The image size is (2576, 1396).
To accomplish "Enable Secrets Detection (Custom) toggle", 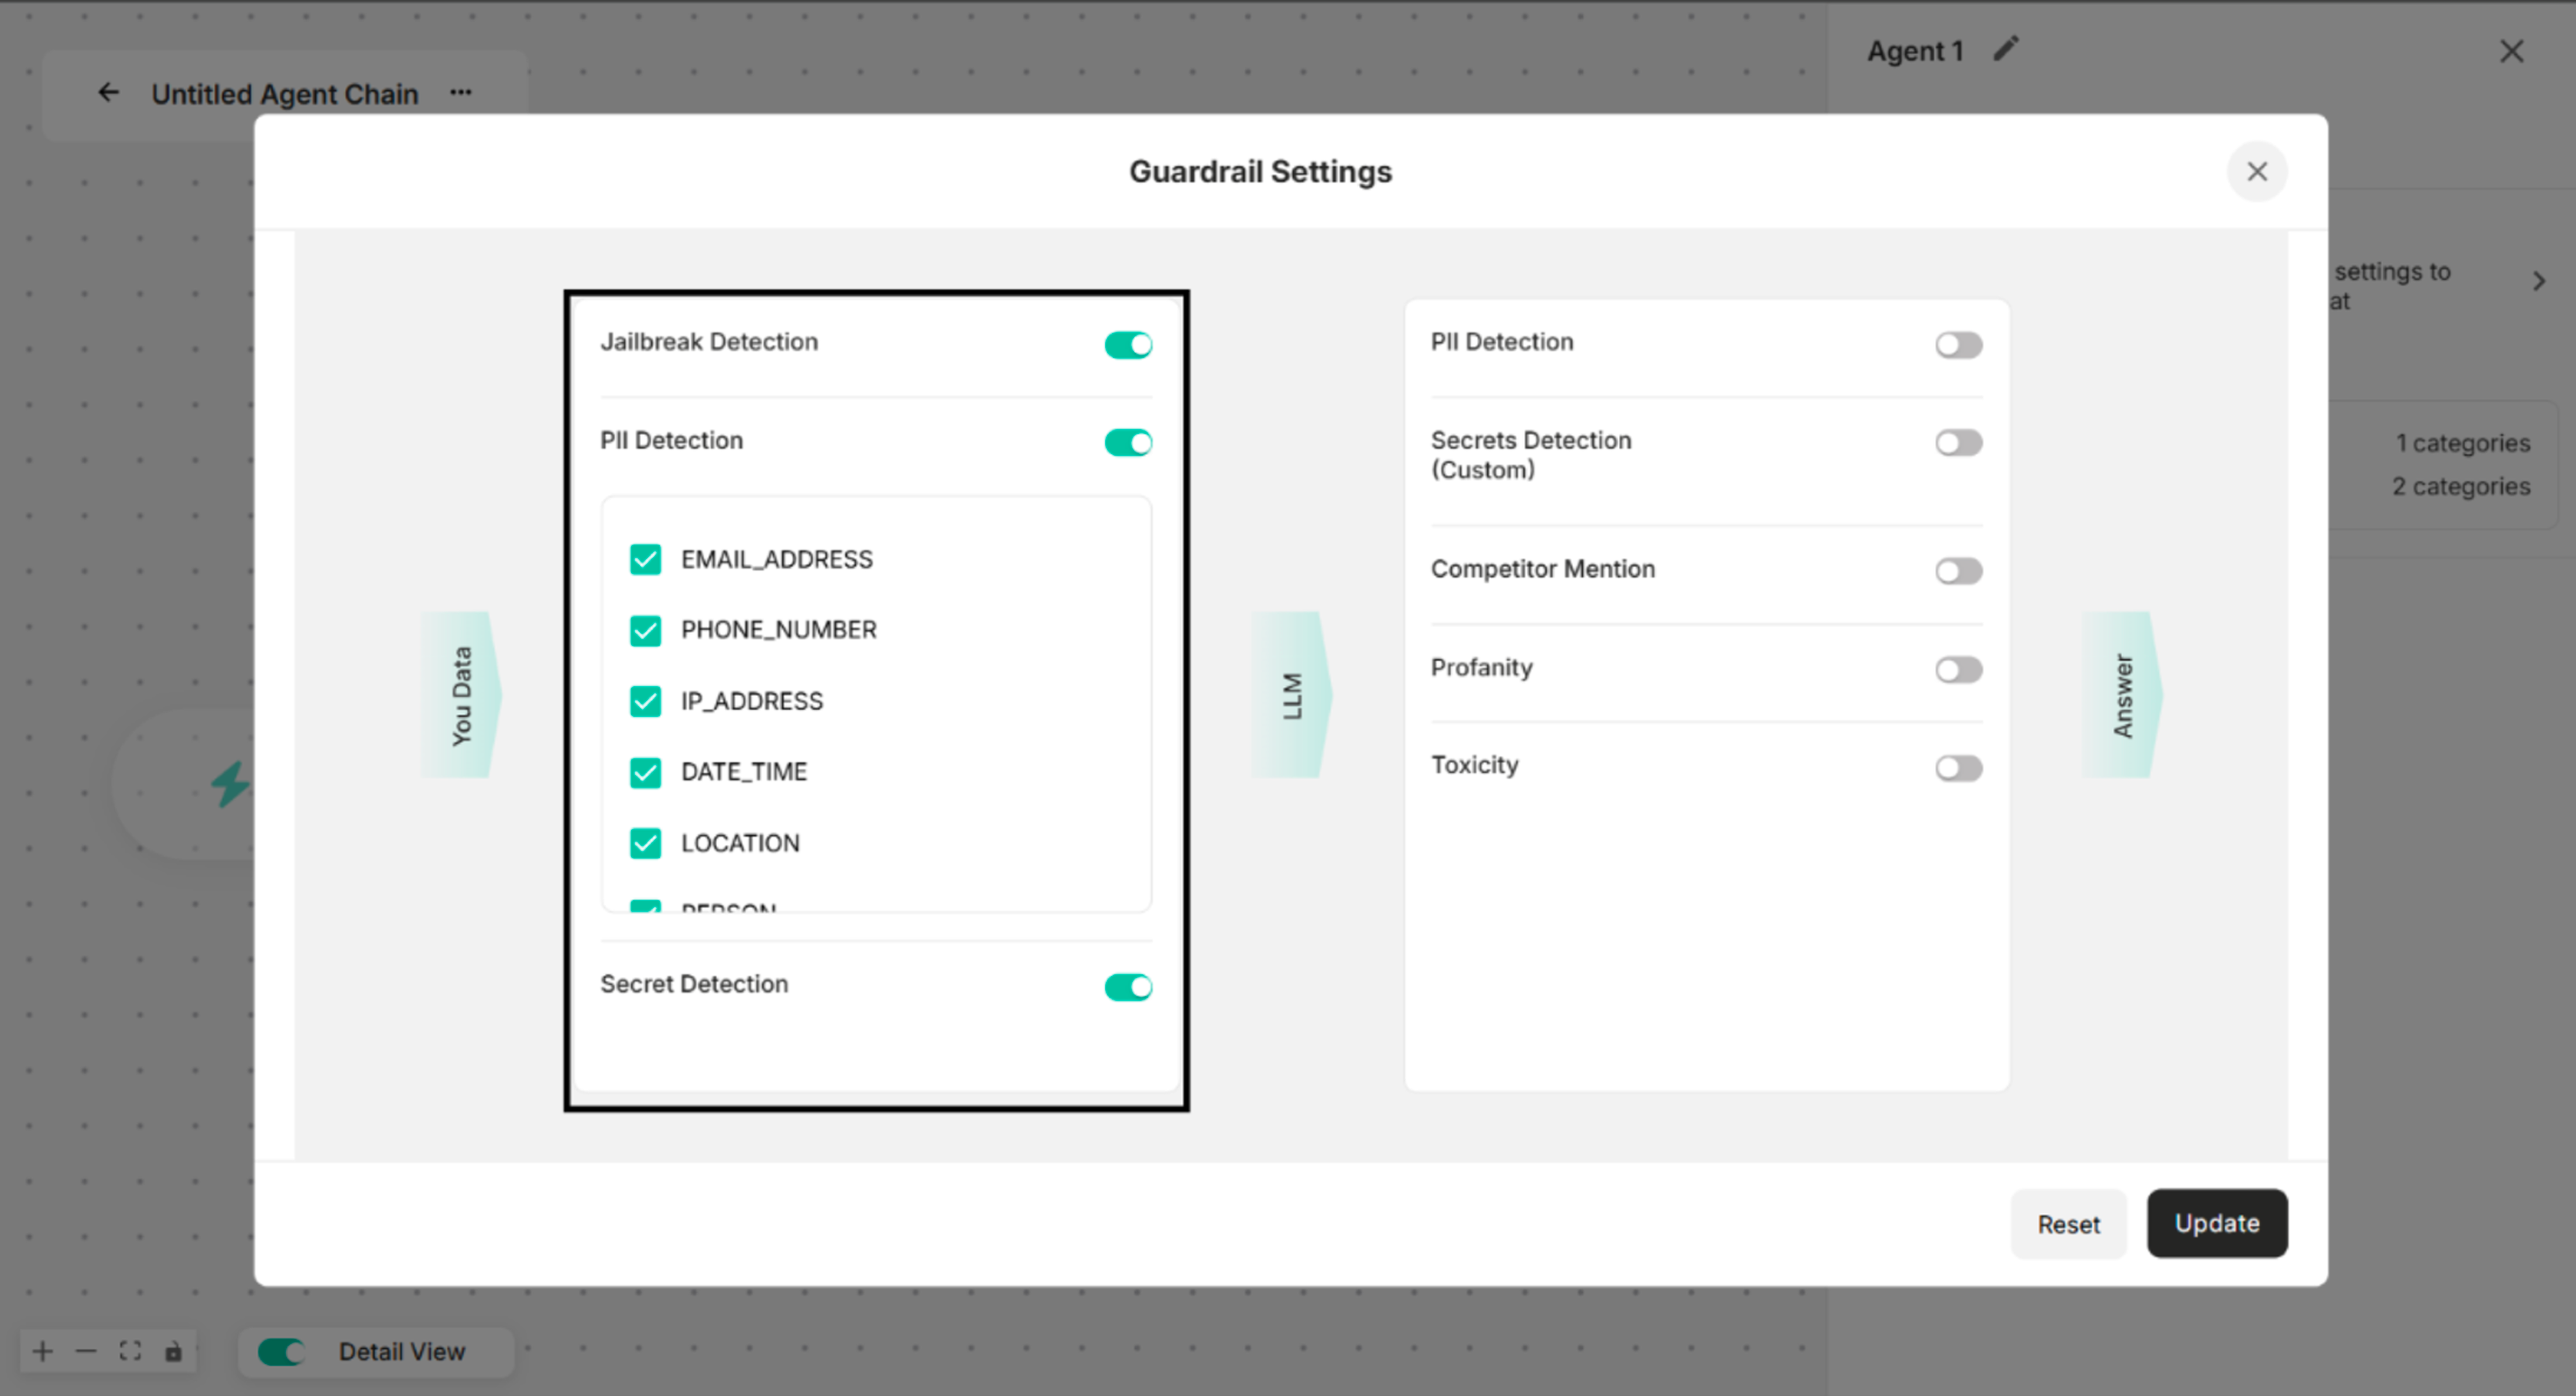I will coord(1958,442).
